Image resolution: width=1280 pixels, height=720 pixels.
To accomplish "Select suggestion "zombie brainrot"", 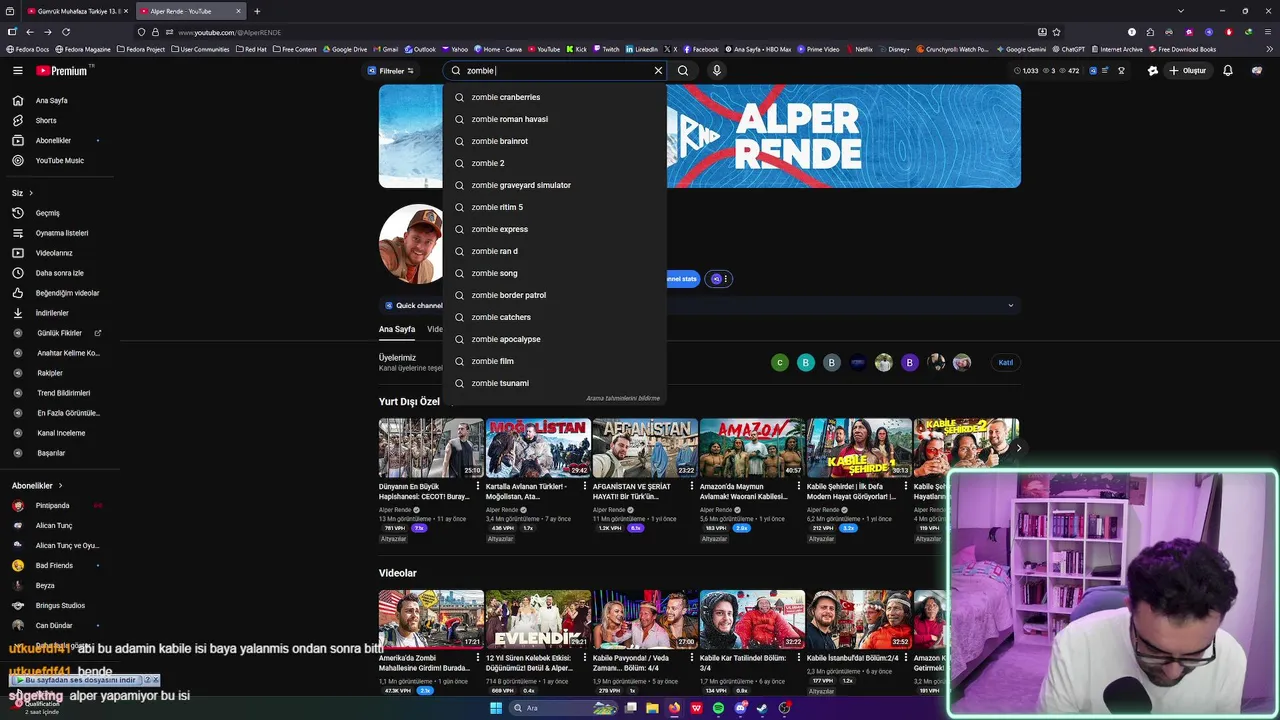I will coord(555,141).
